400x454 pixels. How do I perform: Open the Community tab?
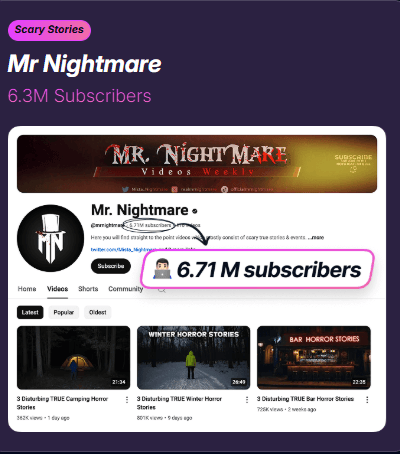tap(126, 289)
